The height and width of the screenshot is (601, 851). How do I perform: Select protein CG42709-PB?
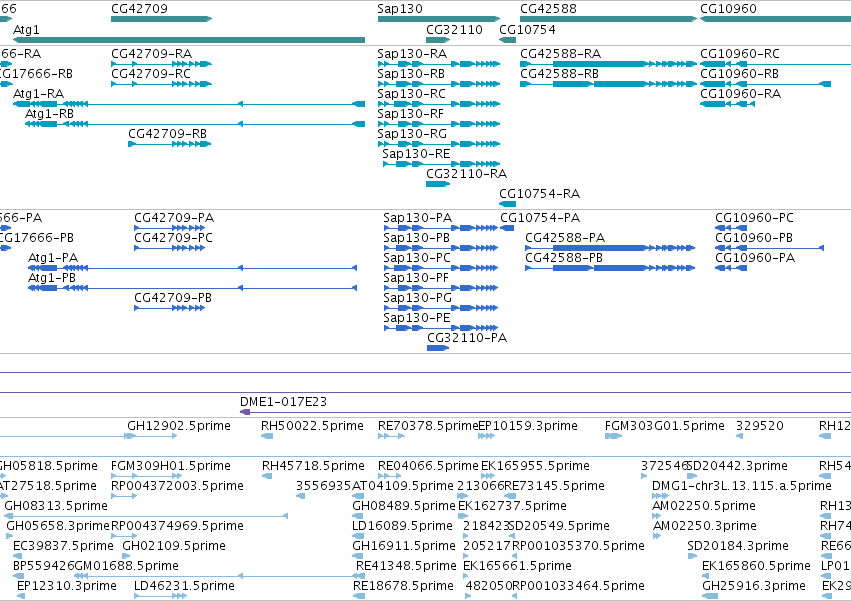point(169,308)
